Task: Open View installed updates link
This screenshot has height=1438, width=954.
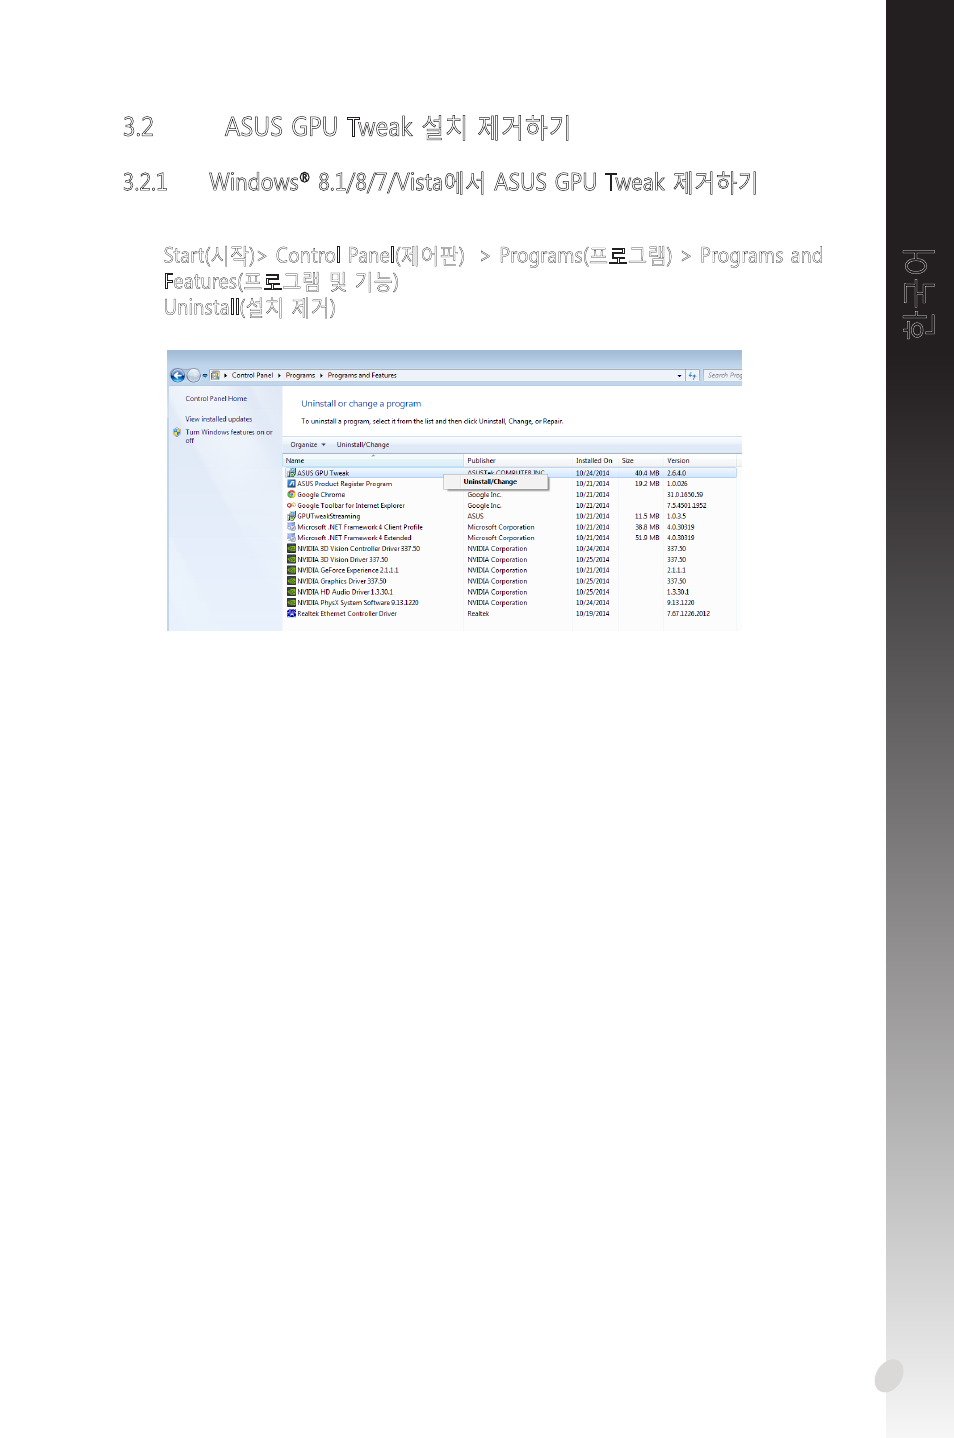Action: tap(219, 420)
